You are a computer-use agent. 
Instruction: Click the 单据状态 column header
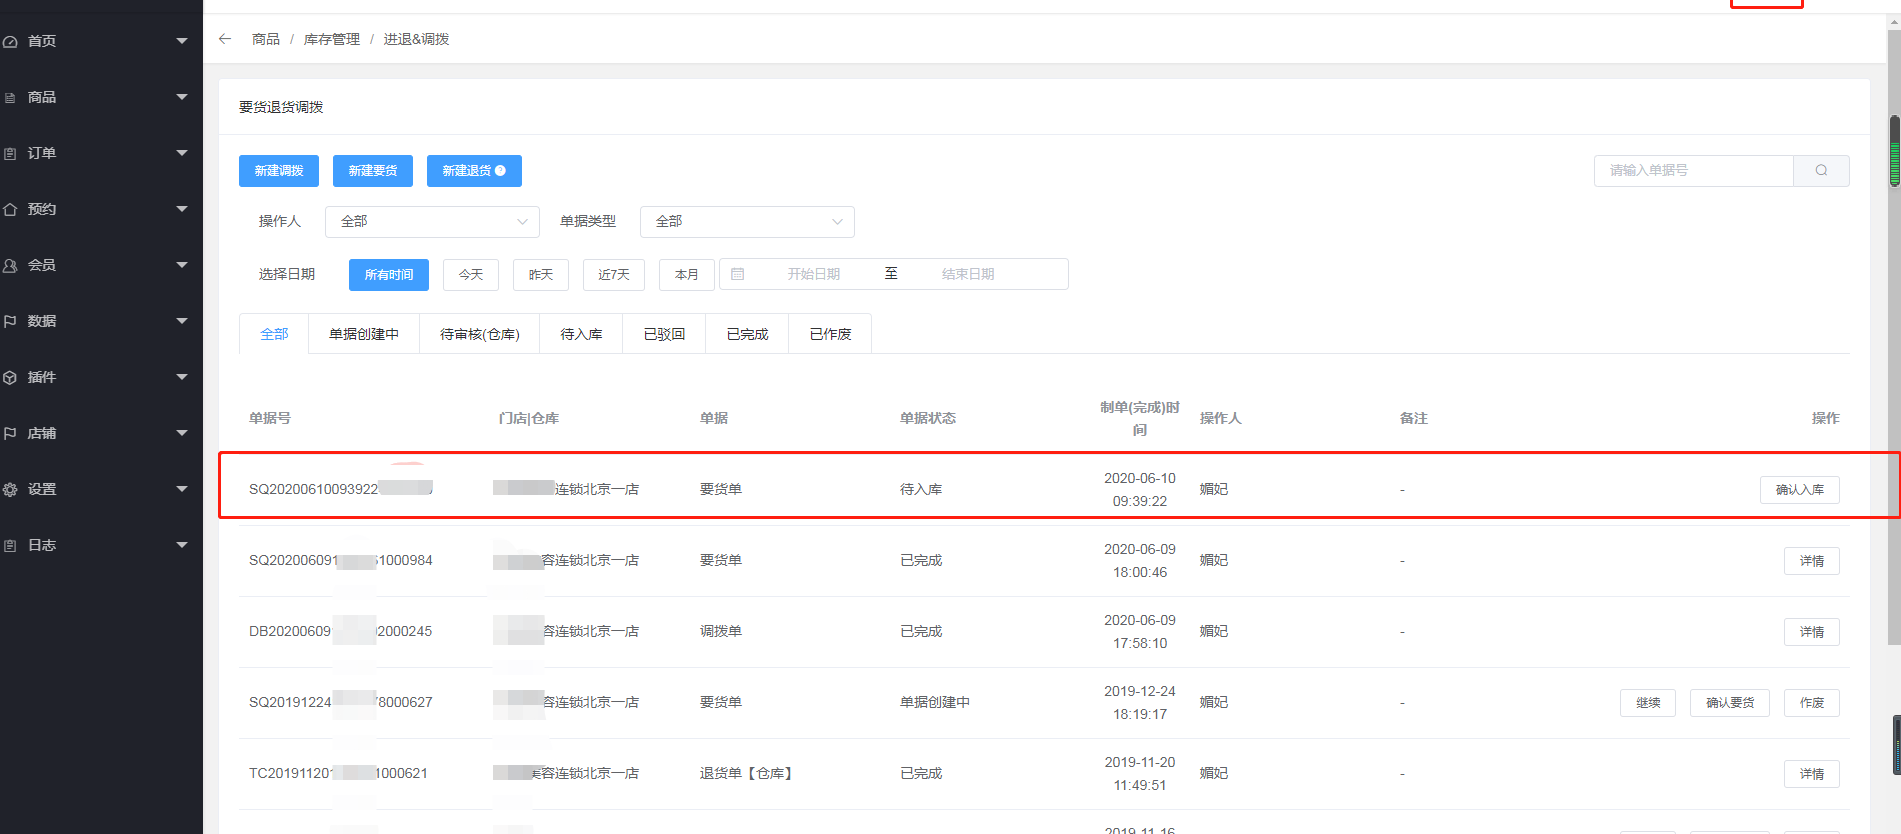(x=928, y=418)
